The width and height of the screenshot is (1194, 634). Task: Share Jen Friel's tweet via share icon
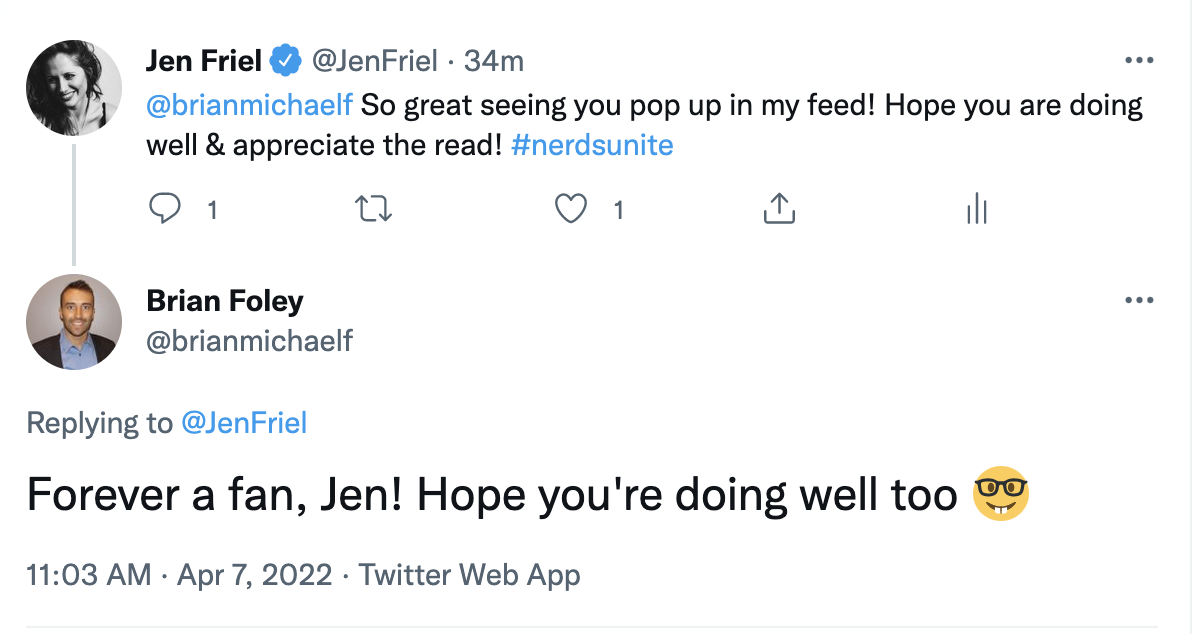779,209
